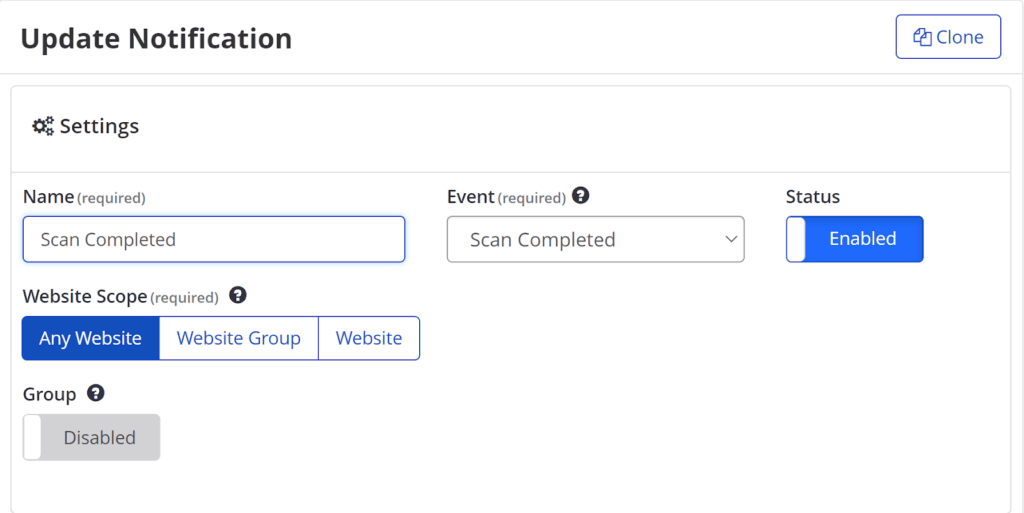1024x513 pixels.
Task: Focus the Name field containing Scan Completed
Action: click(x=213, y=240)
